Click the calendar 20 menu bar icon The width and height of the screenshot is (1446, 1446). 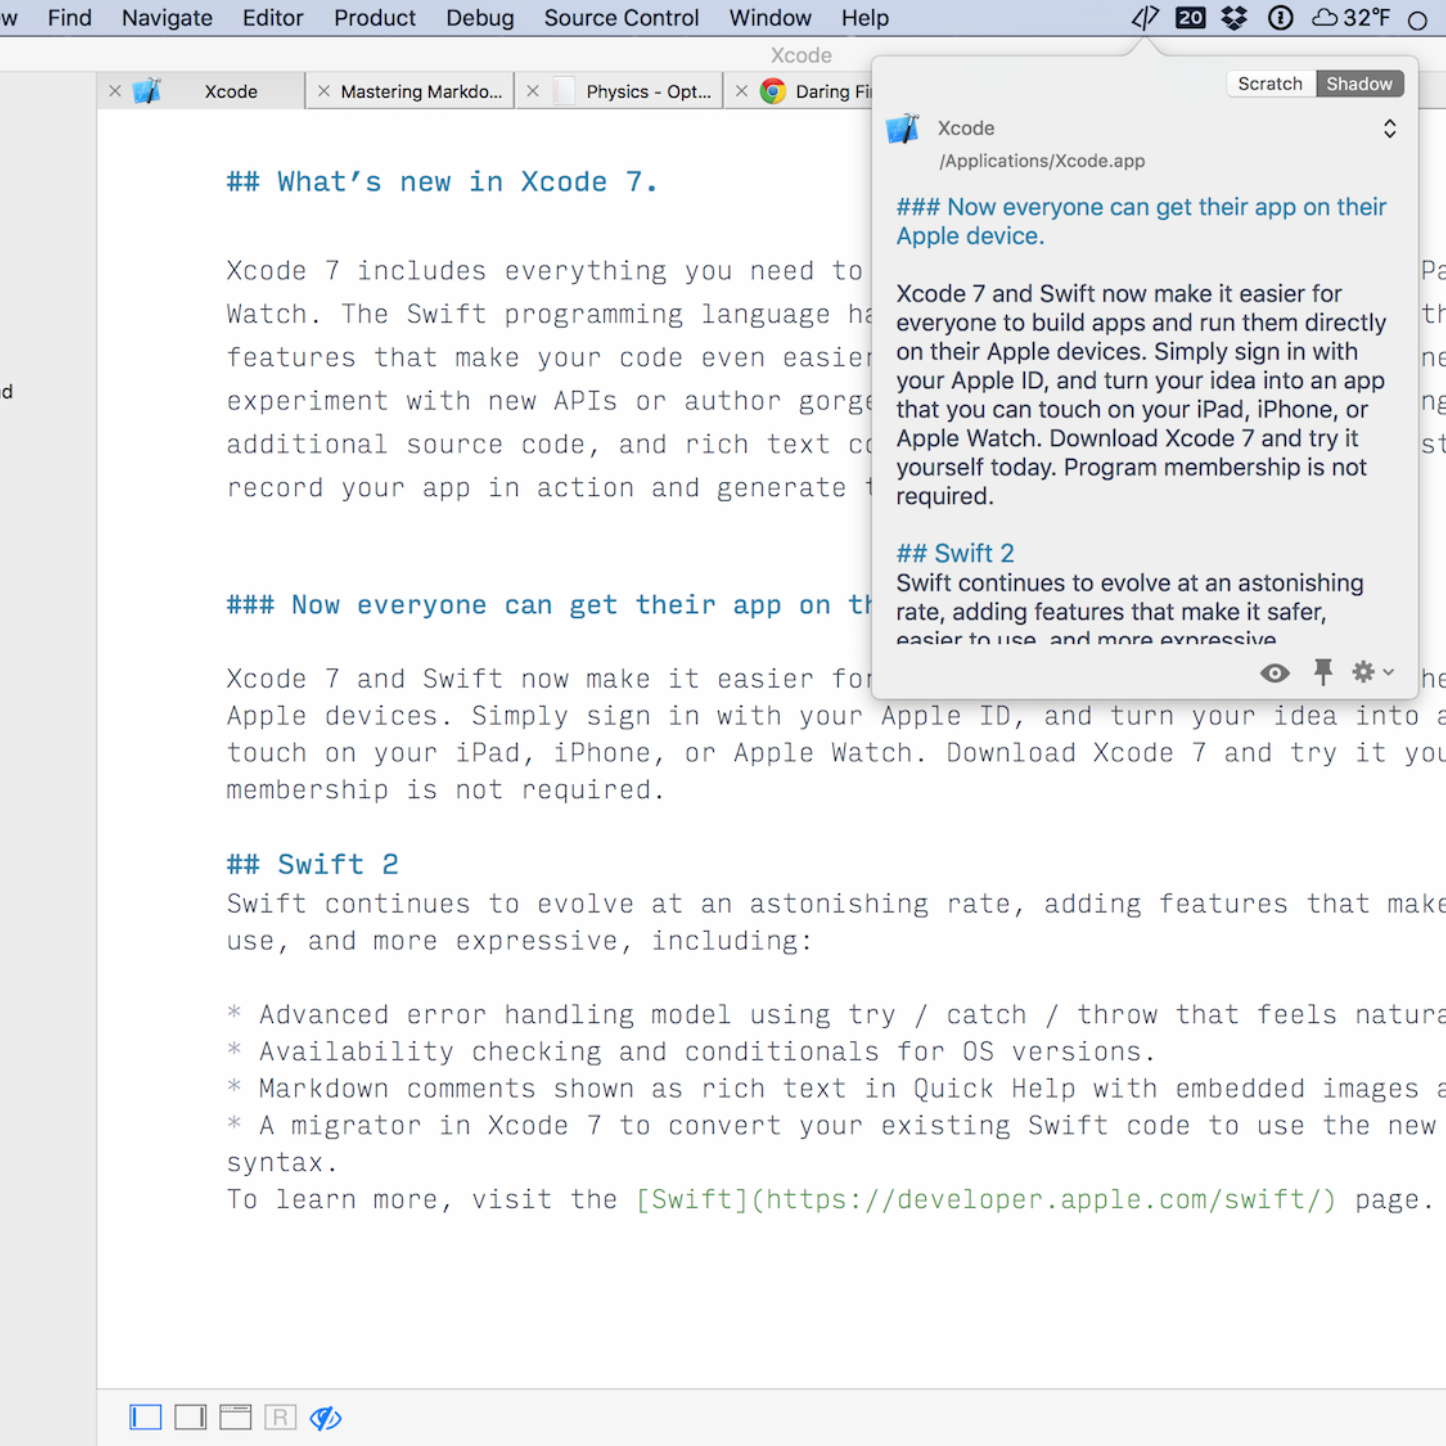1190,18
